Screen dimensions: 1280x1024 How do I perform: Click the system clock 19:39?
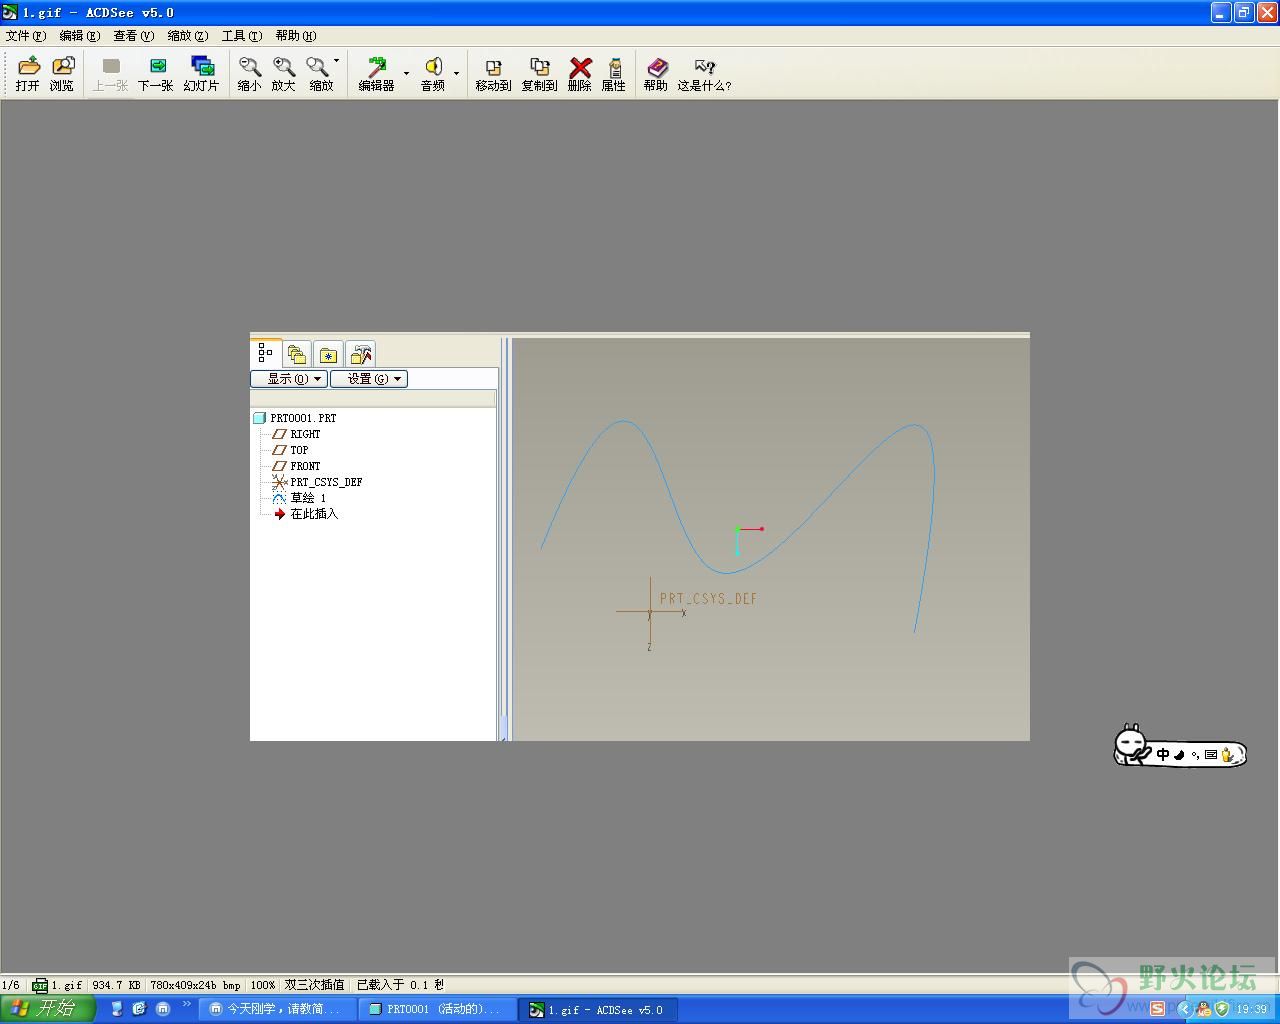click(1252, 1010)
